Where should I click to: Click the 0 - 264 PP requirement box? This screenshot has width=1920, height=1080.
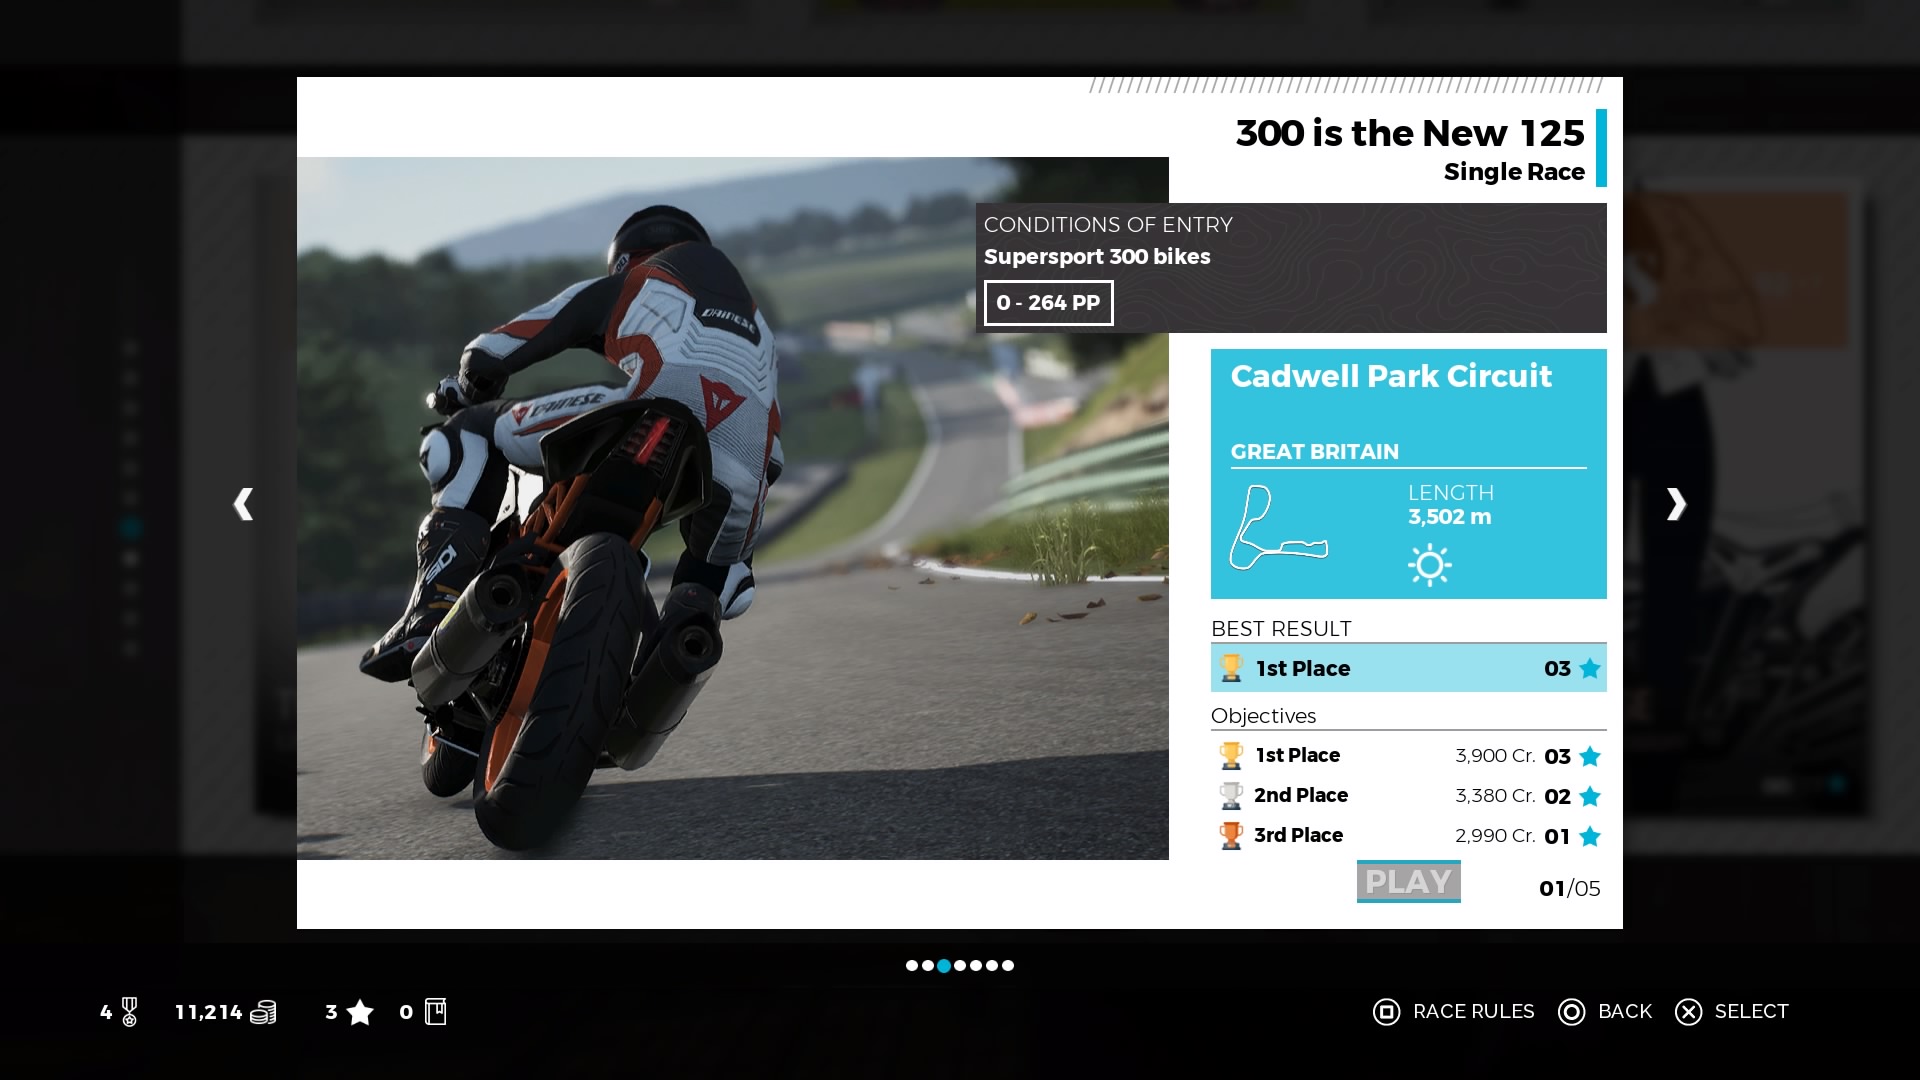(1047, 303)
